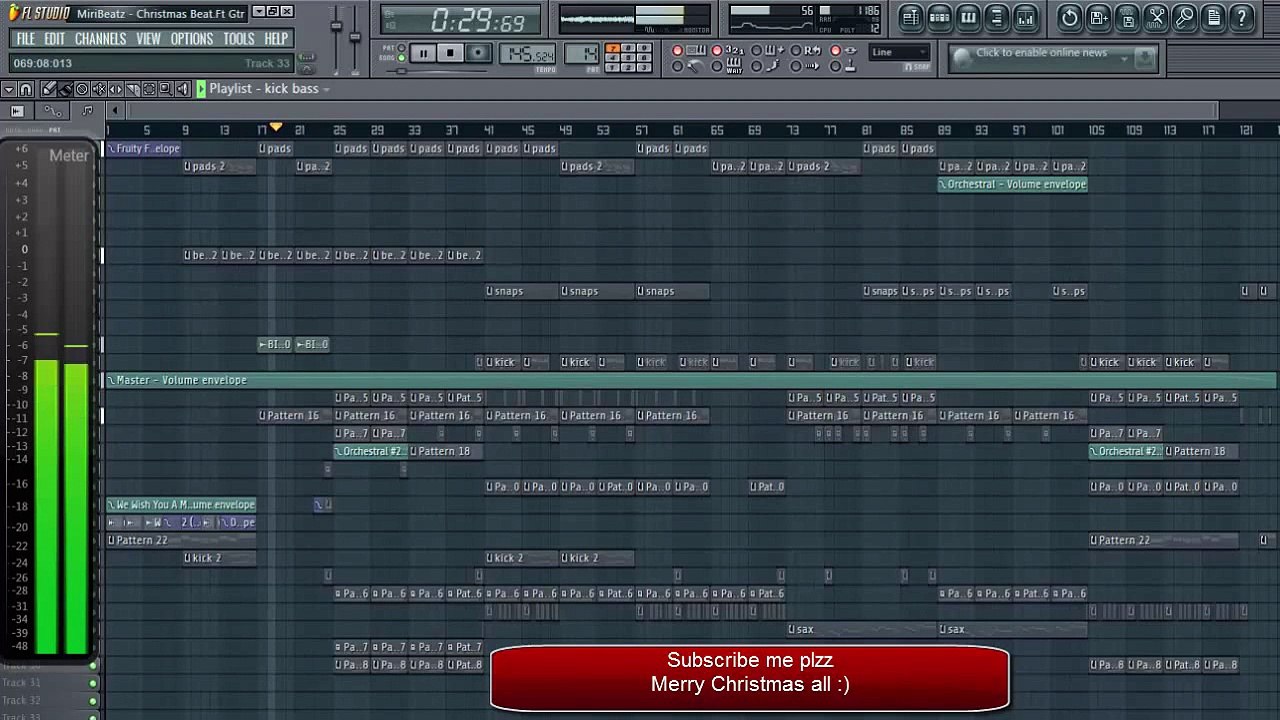Click the playhead marker on timeline
Screen dimensions: 1280x720
point(276,128)
